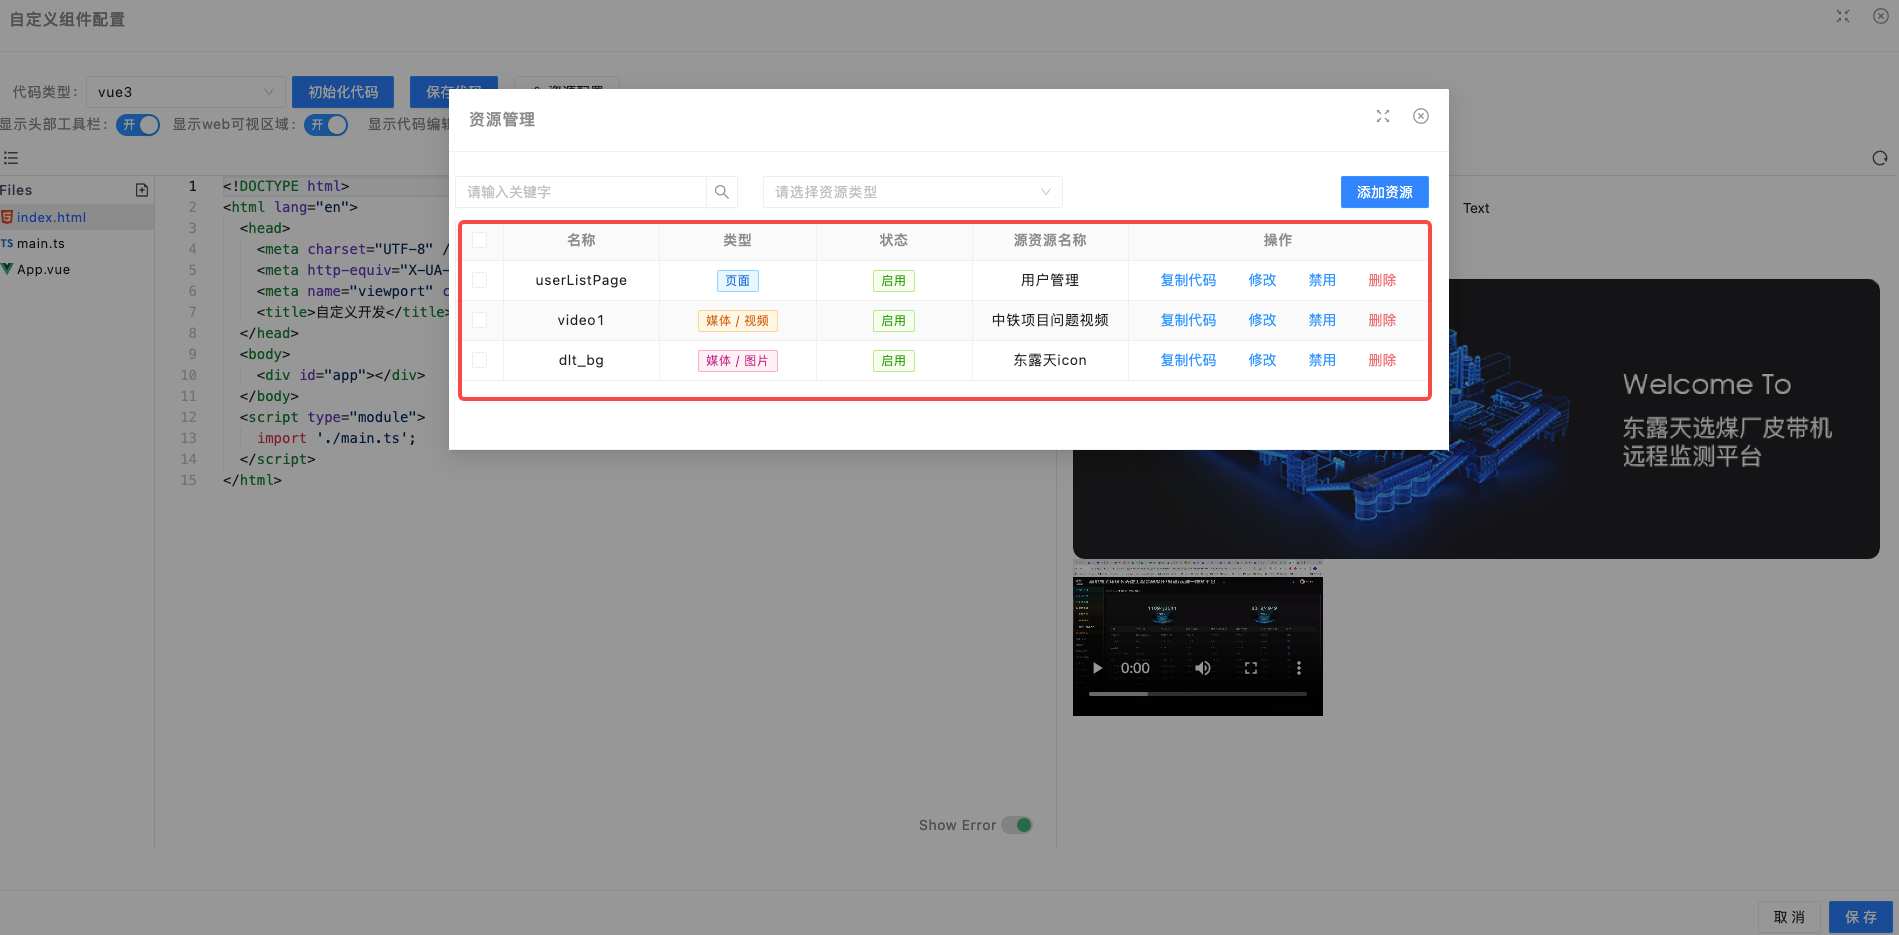Open video more options menu
1899x935 pixels.
1299,668
